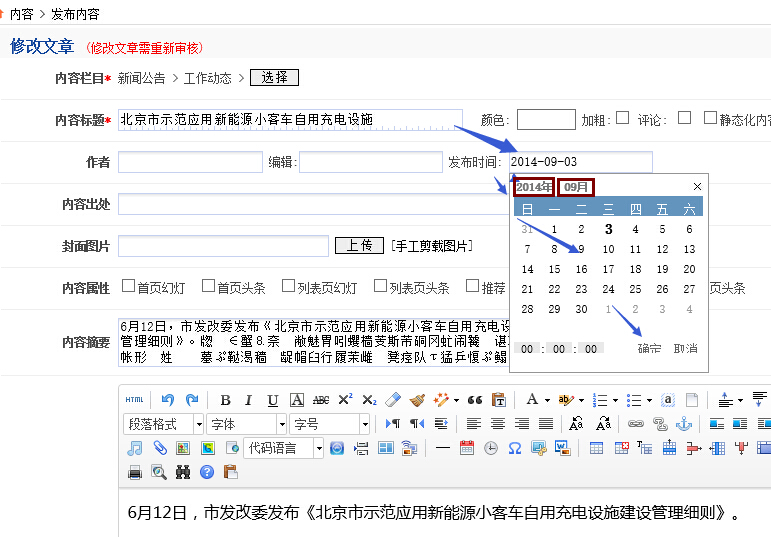Open the 段落格式 paragraph format dropdown
This screenshot has width=771, height=537.
(x=164, y=424)
